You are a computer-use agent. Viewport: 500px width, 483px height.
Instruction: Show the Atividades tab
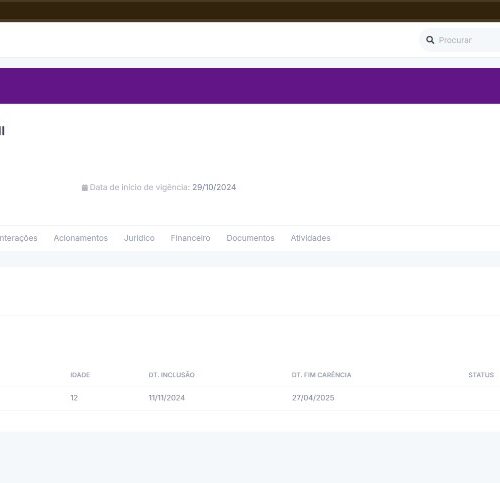tap(310, 238)
